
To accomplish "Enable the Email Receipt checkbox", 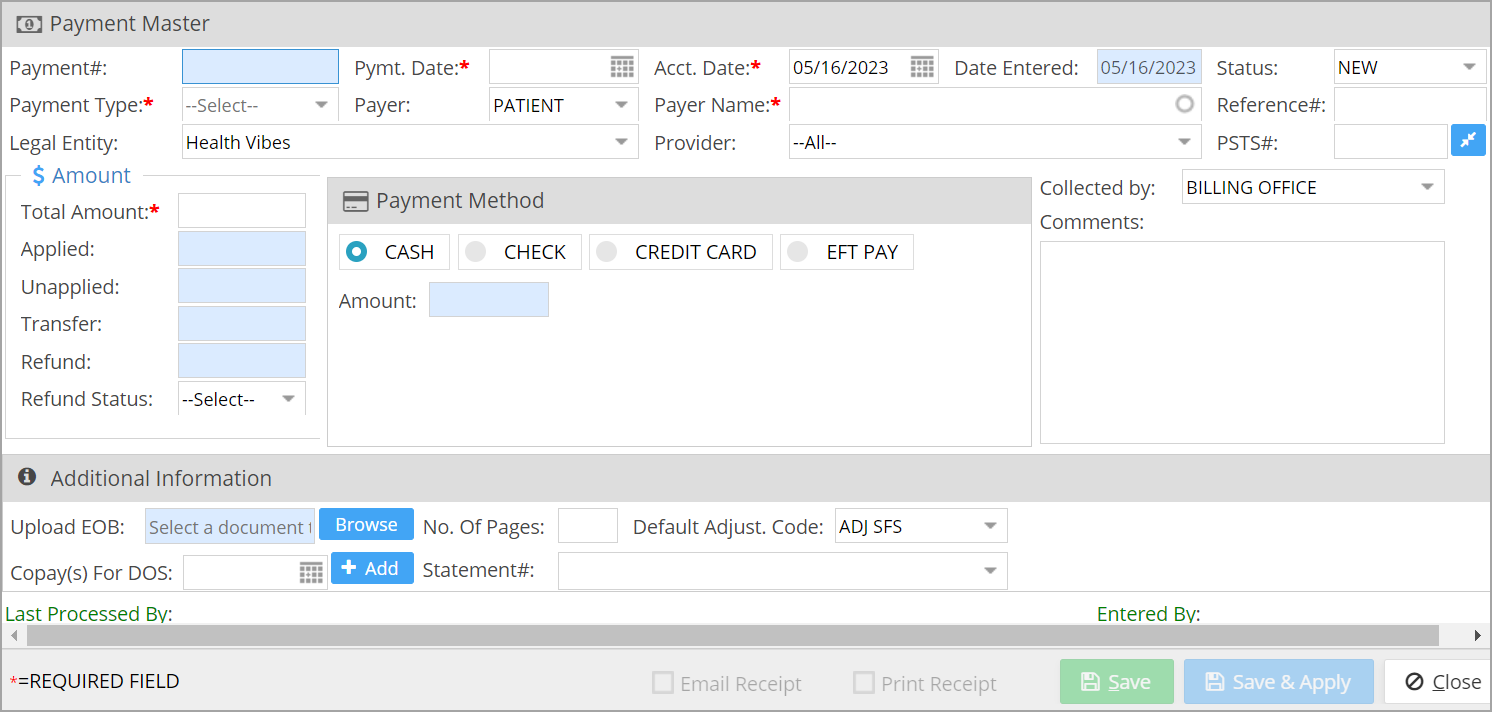I will point(662,683).
